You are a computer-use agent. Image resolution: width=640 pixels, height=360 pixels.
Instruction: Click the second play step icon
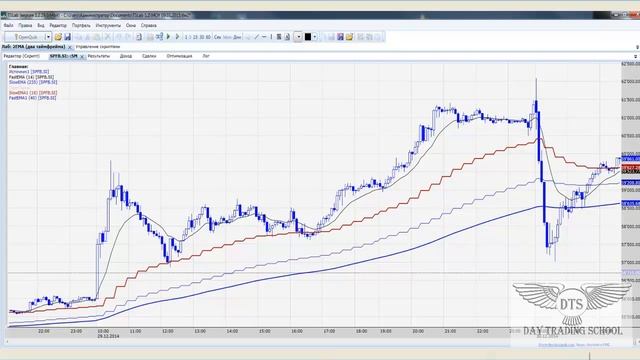(177, 37)
